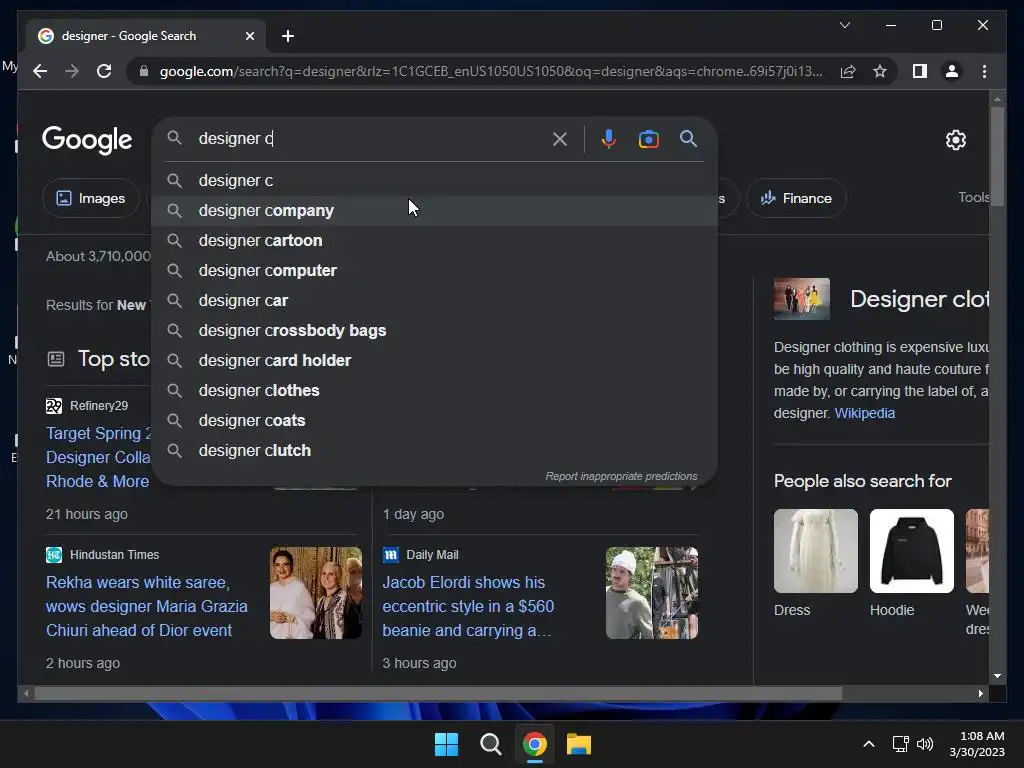The height and width of the screenshot is (768, 1024).
Task: Choose suggestion 'designer c'
Action: tap(434, 180)
